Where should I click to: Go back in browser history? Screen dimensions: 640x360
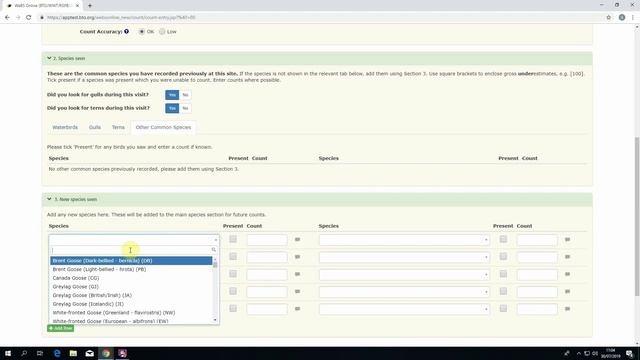pyautogui.click(x=7, y=18)
